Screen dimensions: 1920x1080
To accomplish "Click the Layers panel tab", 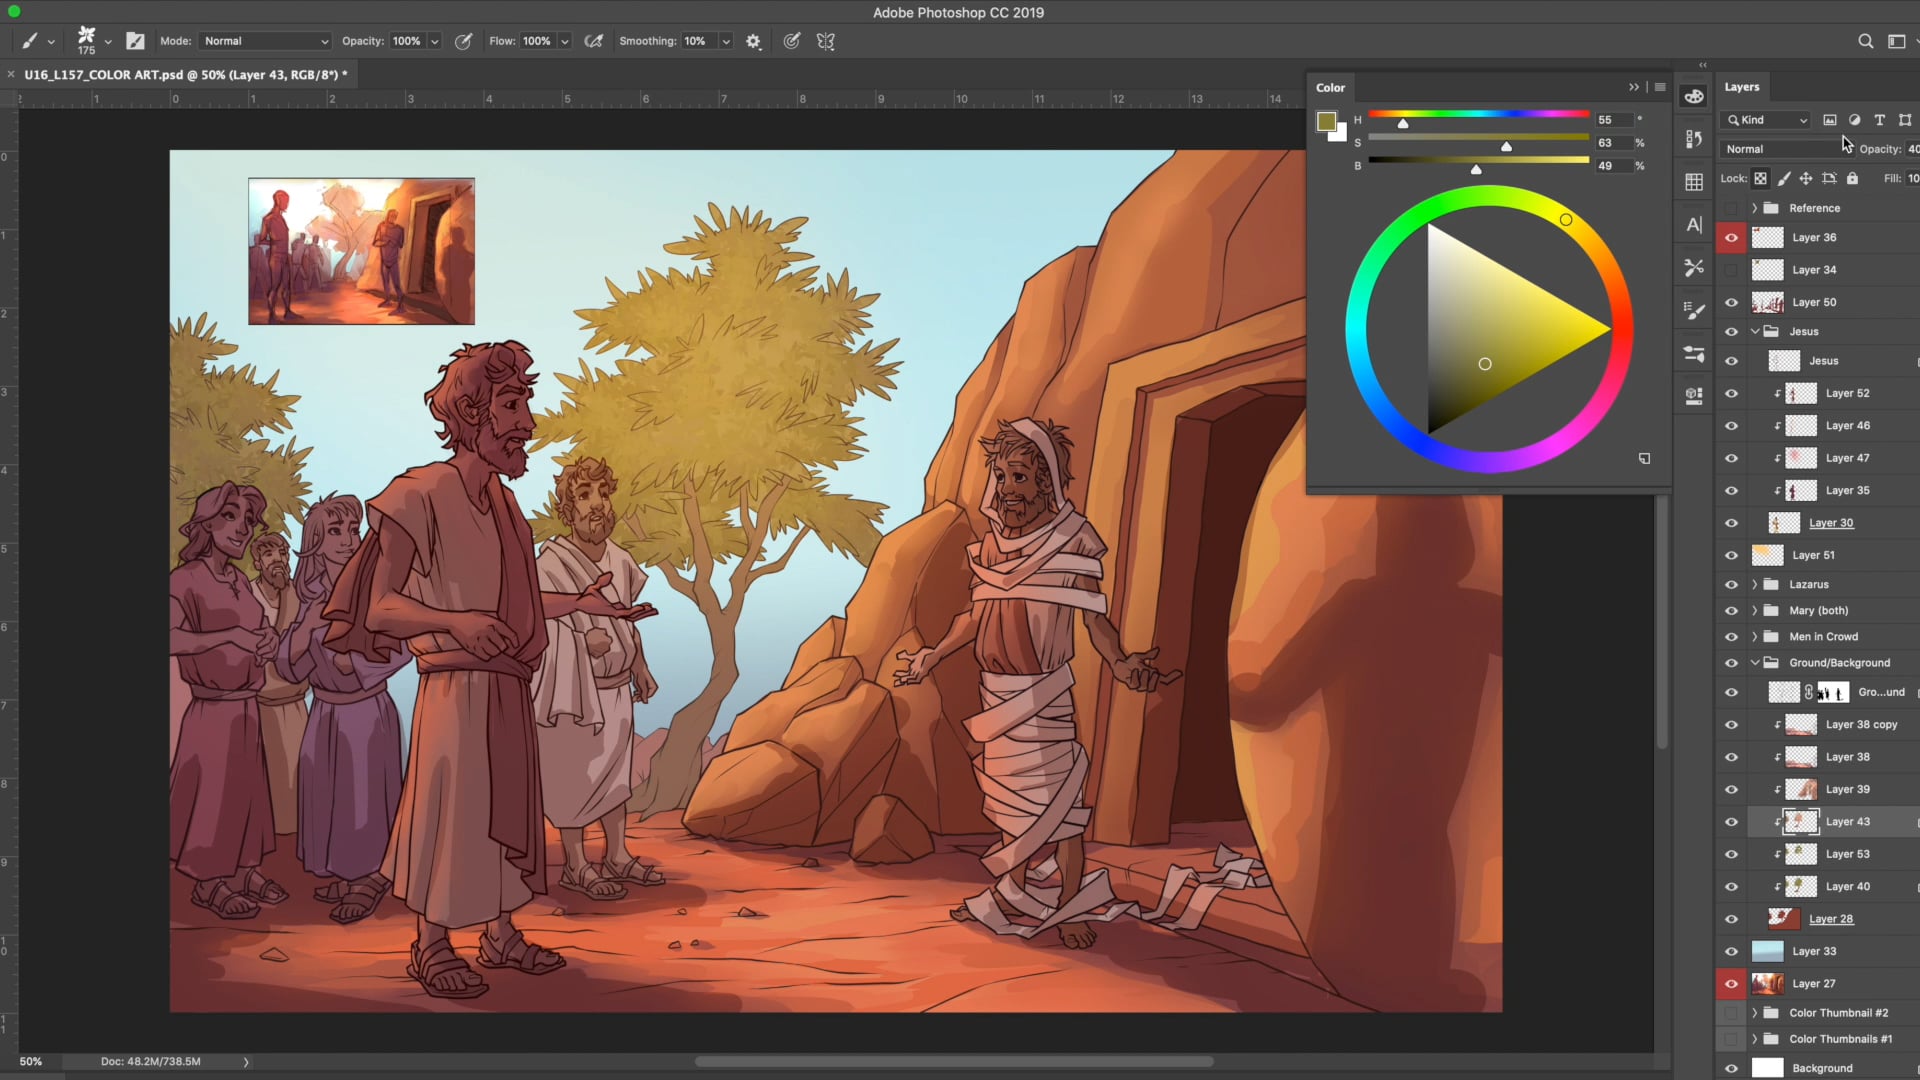I will [x=1741, y=87].
